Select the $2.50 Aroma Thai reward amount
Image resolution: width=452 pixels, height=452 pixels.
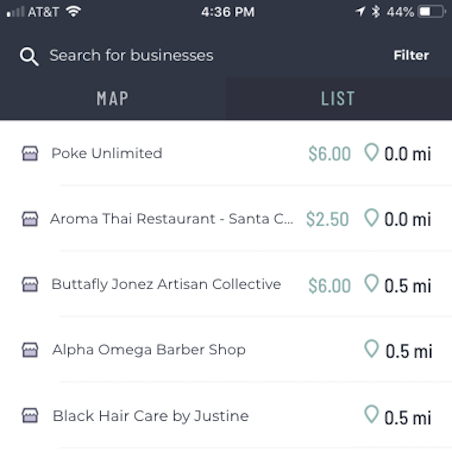(327, 219)
